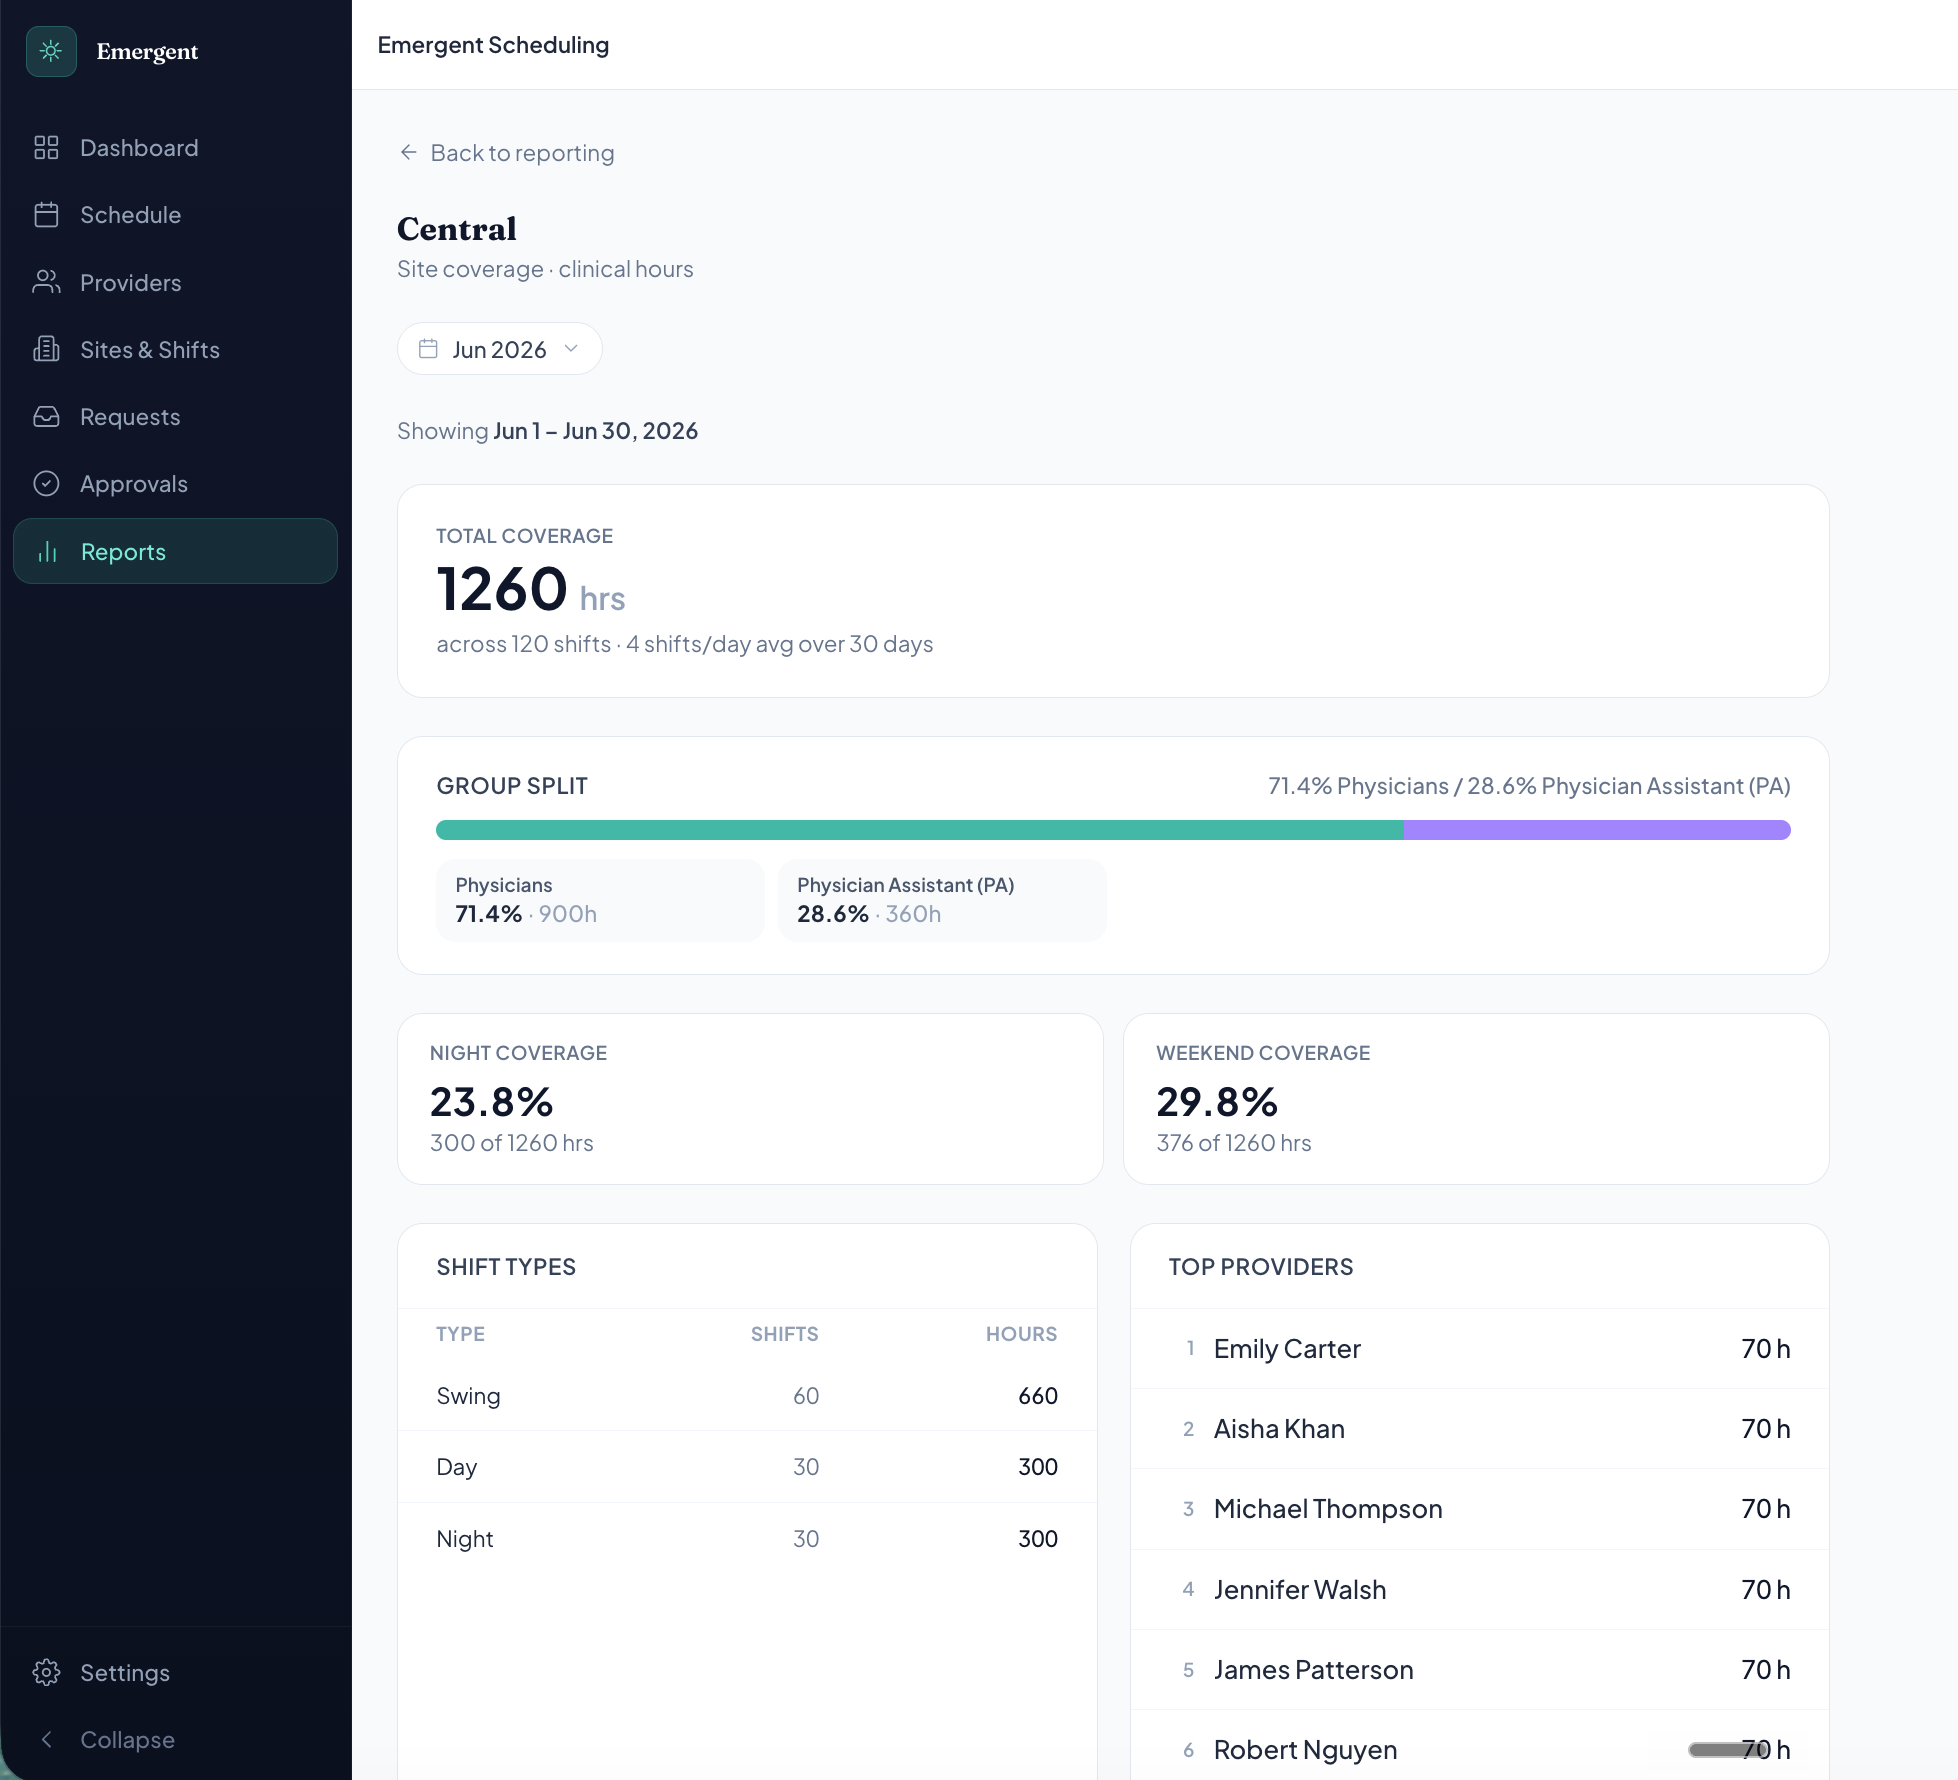Click the Emily Carter provider row
Viewport: 1958px width, 1780px height.
pyautogui.click(x=1479, y=1349)
